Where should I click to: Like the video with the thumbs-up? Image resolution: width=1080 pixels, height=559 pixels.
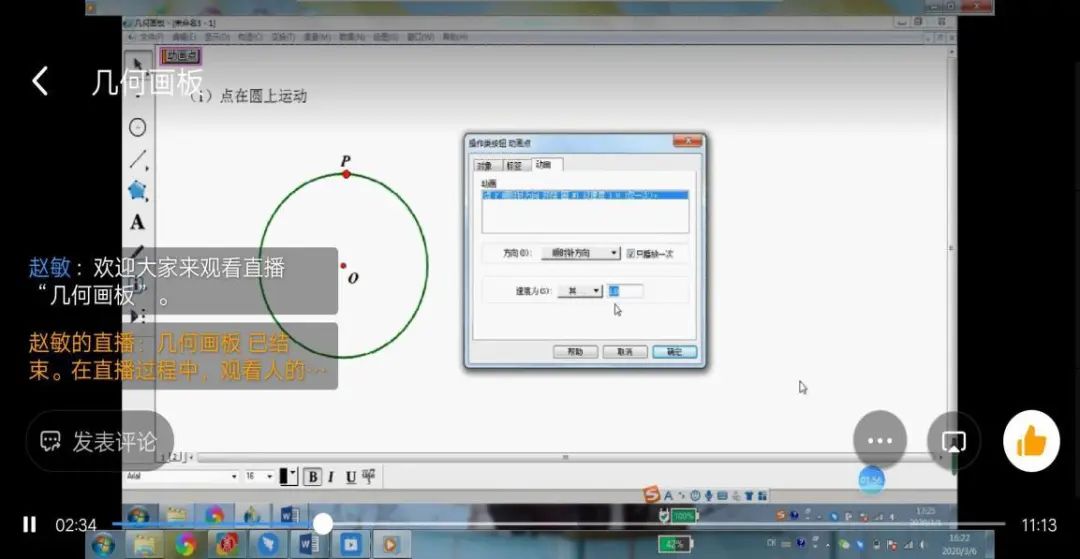click(1031, 441)
